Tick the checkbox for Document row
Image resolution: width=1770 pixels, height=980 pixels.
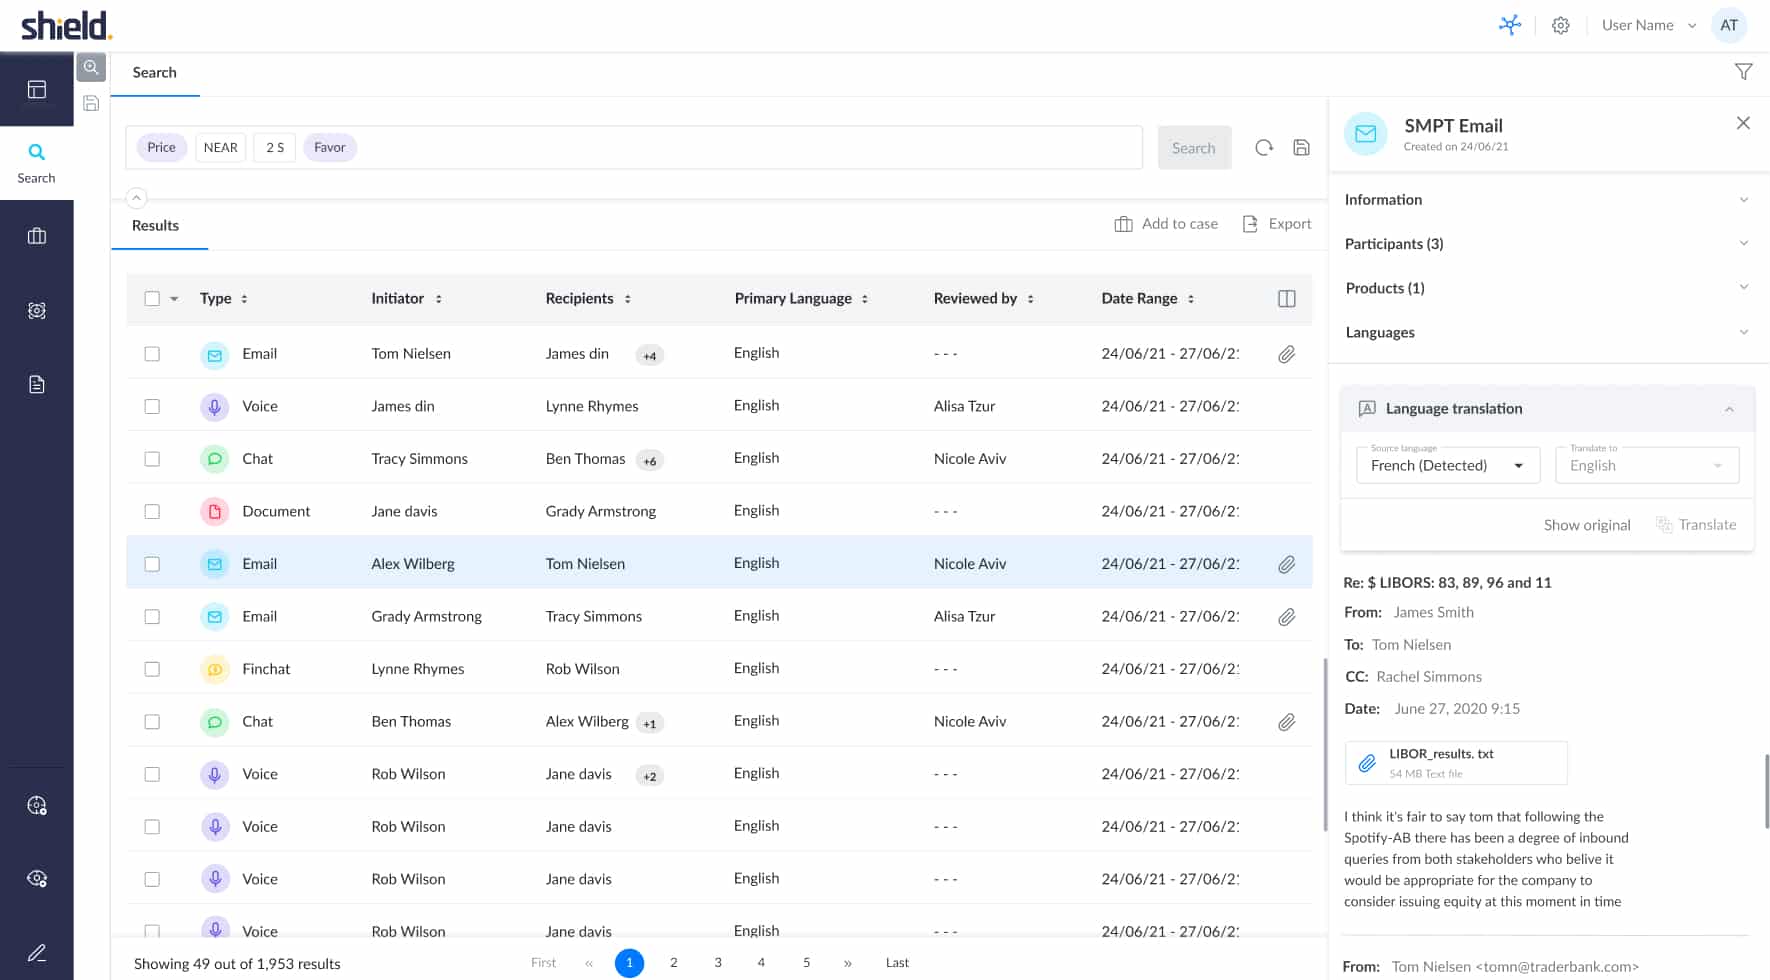tap(152, 512)
